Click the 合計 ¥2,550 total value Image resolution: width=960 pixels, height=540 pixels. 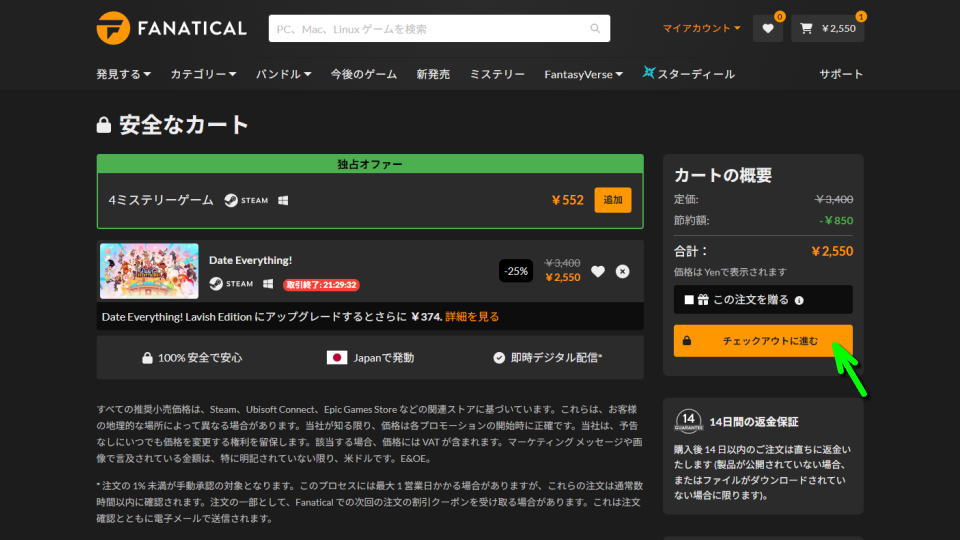point(832,251)
